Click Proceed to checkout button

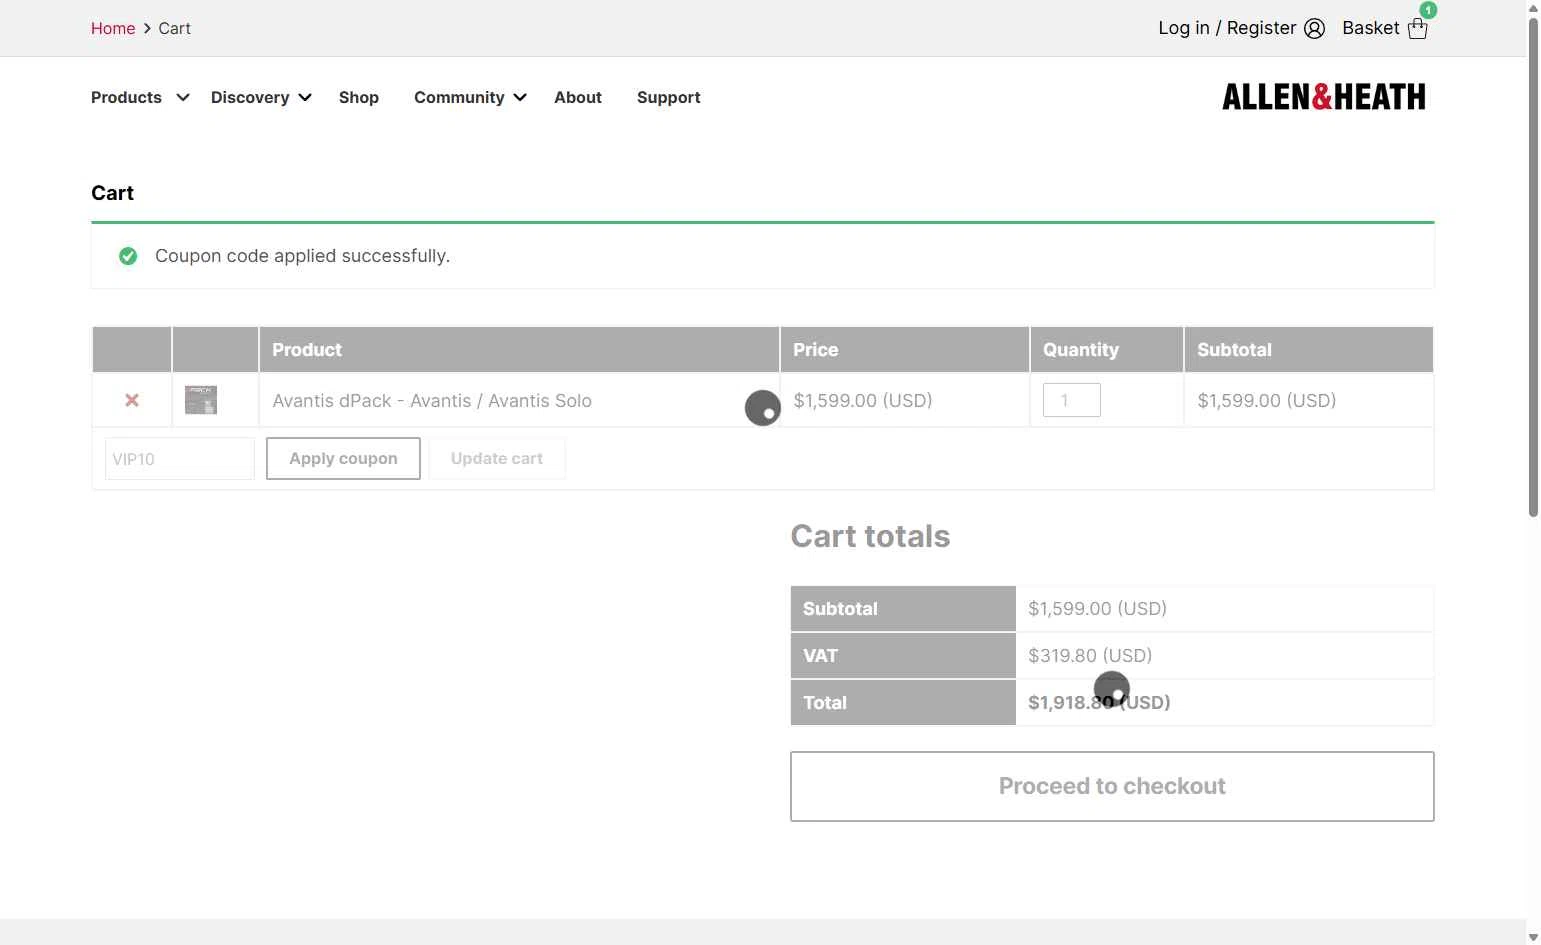[x=1112, y=786]
